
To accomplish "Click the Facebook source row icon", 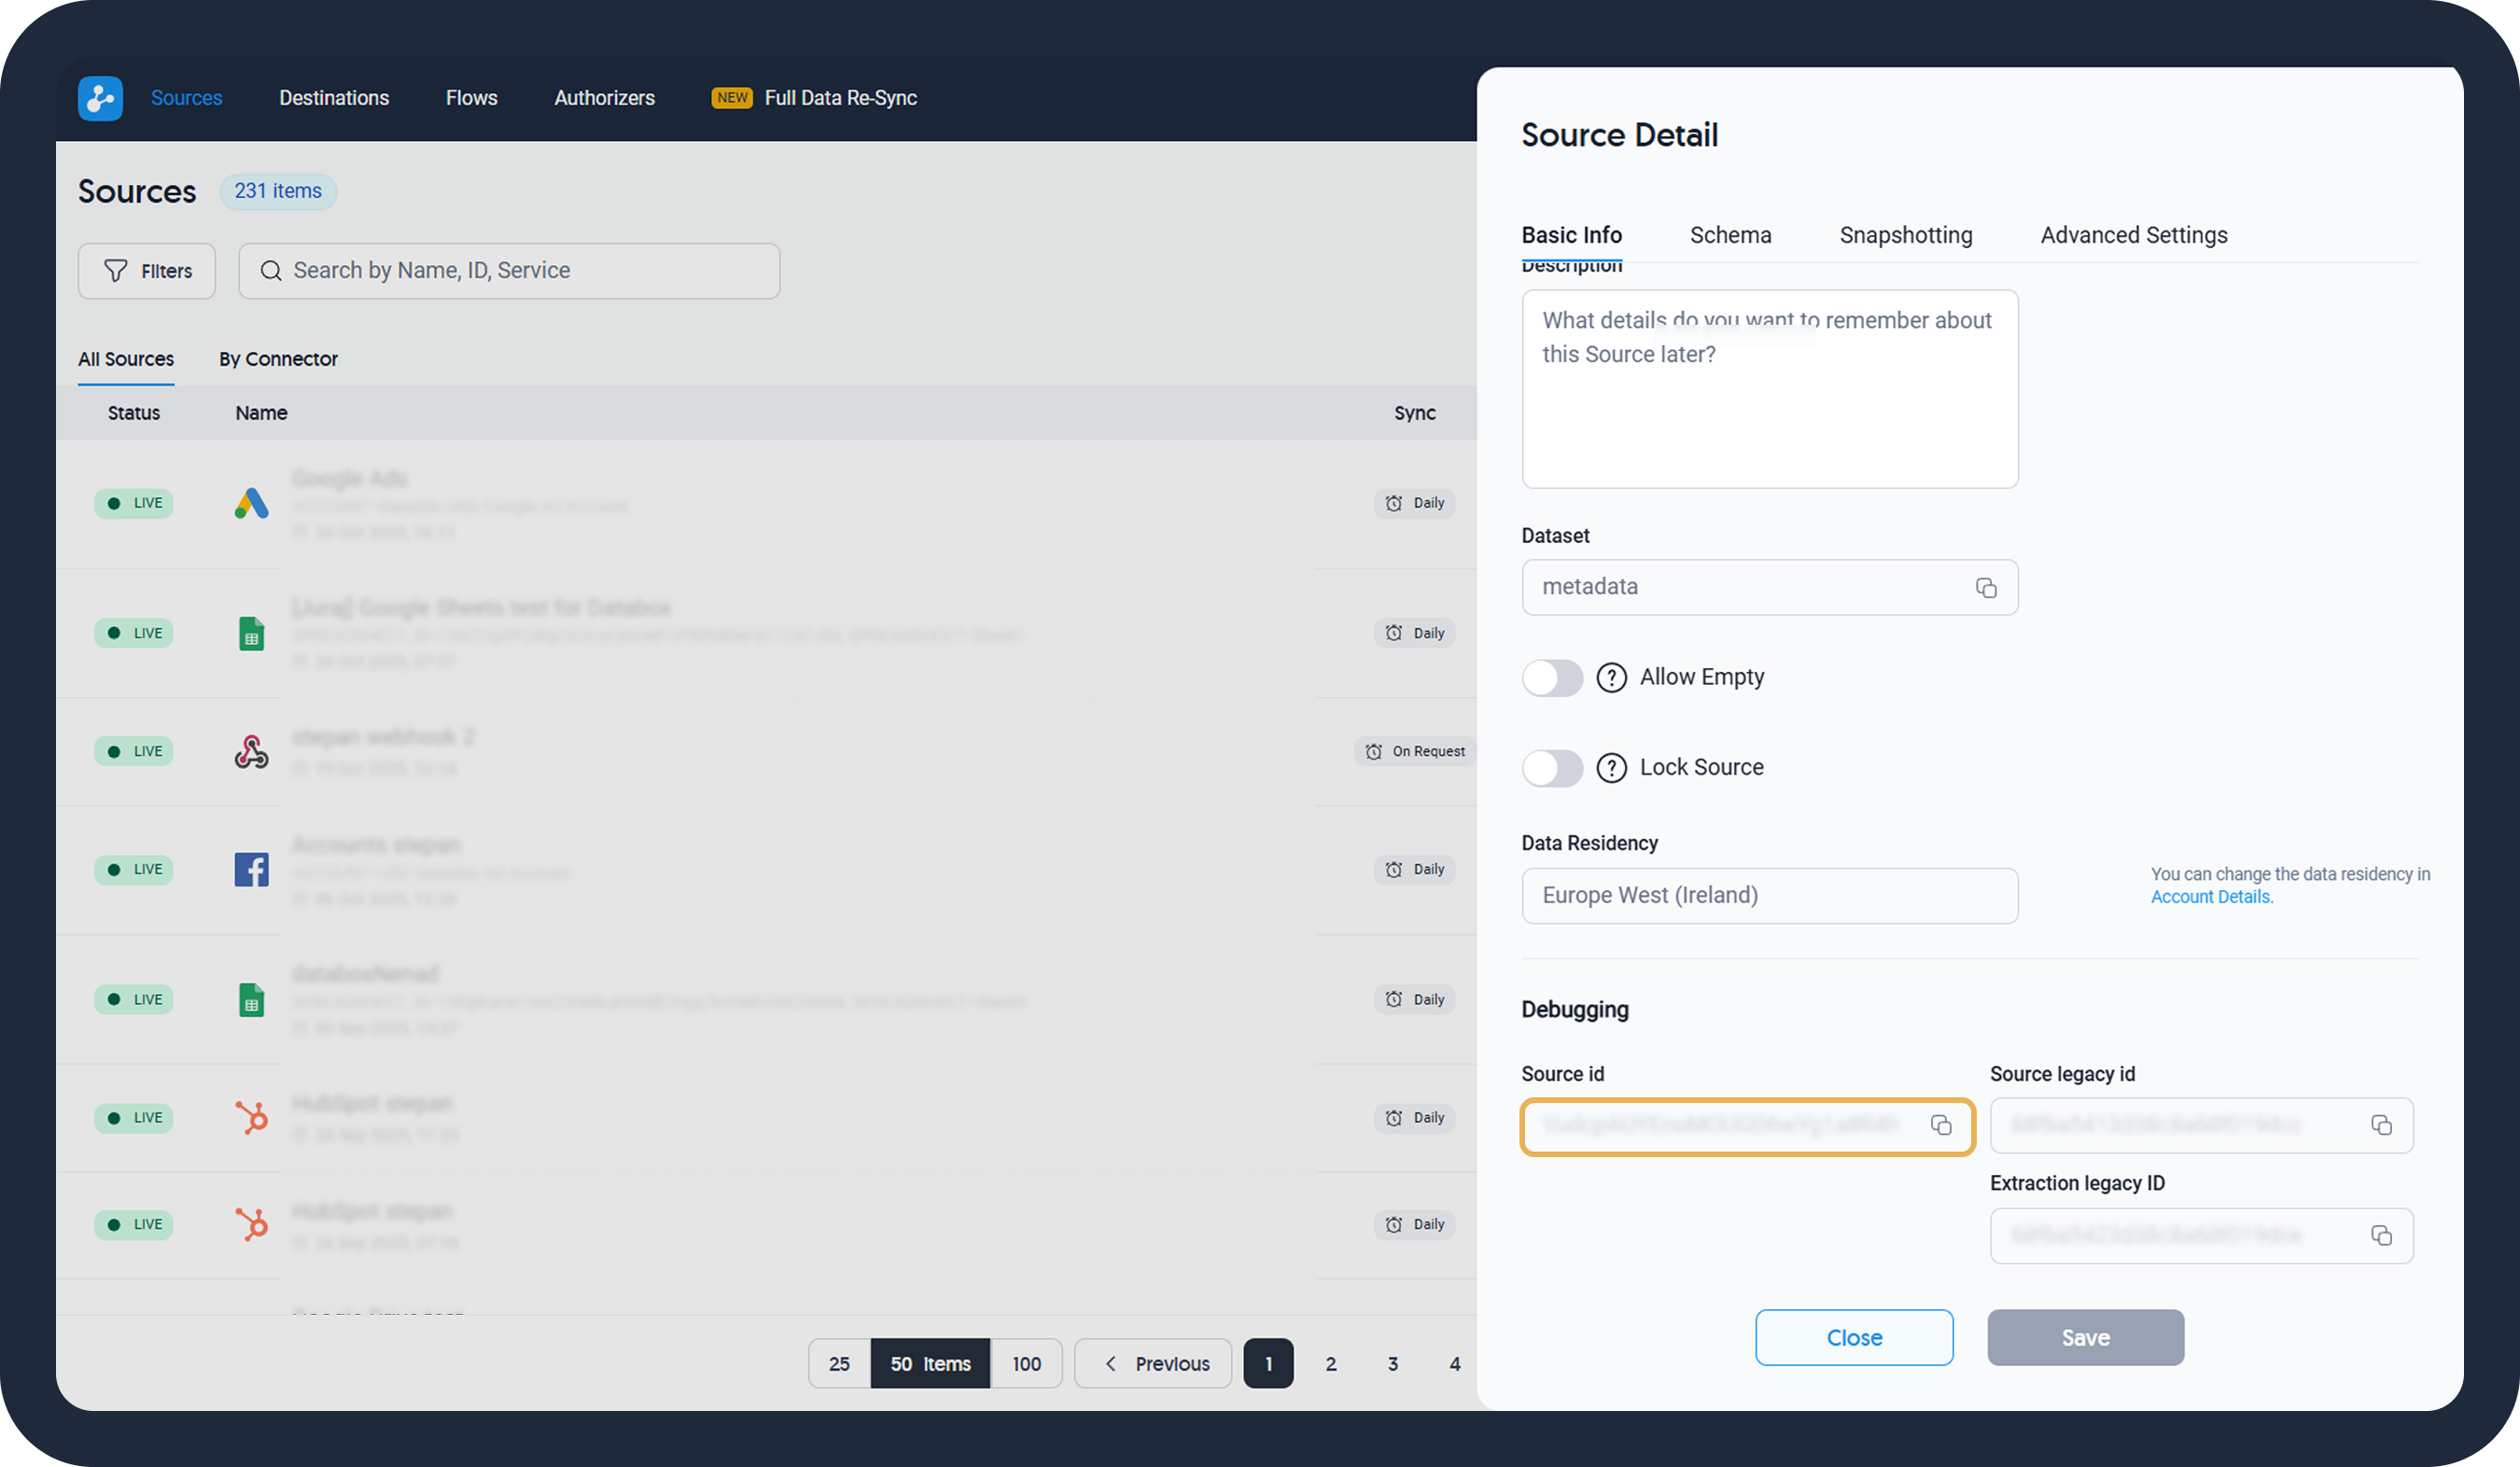I will point(251,869).
